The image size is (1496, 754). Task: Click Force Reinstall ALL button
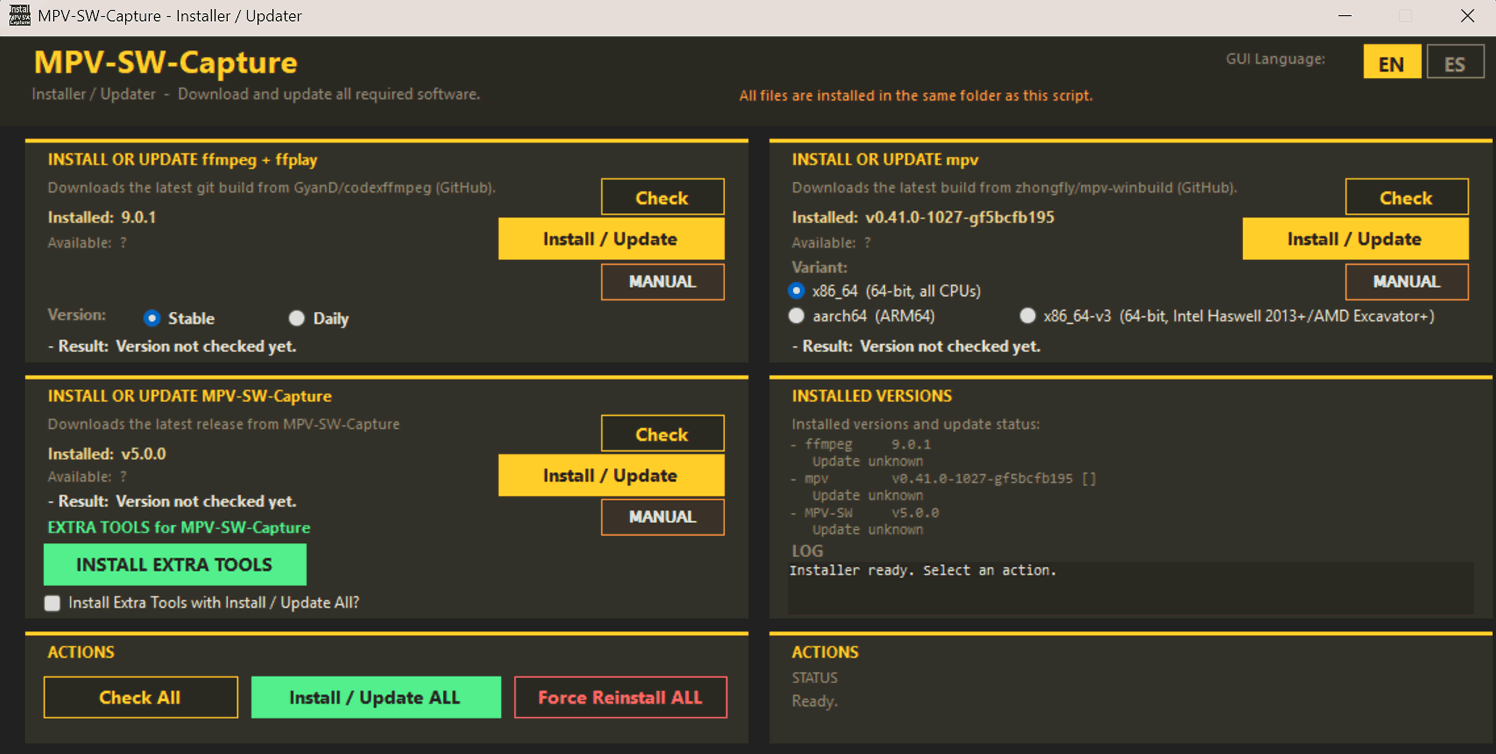(x=620, y=697)
